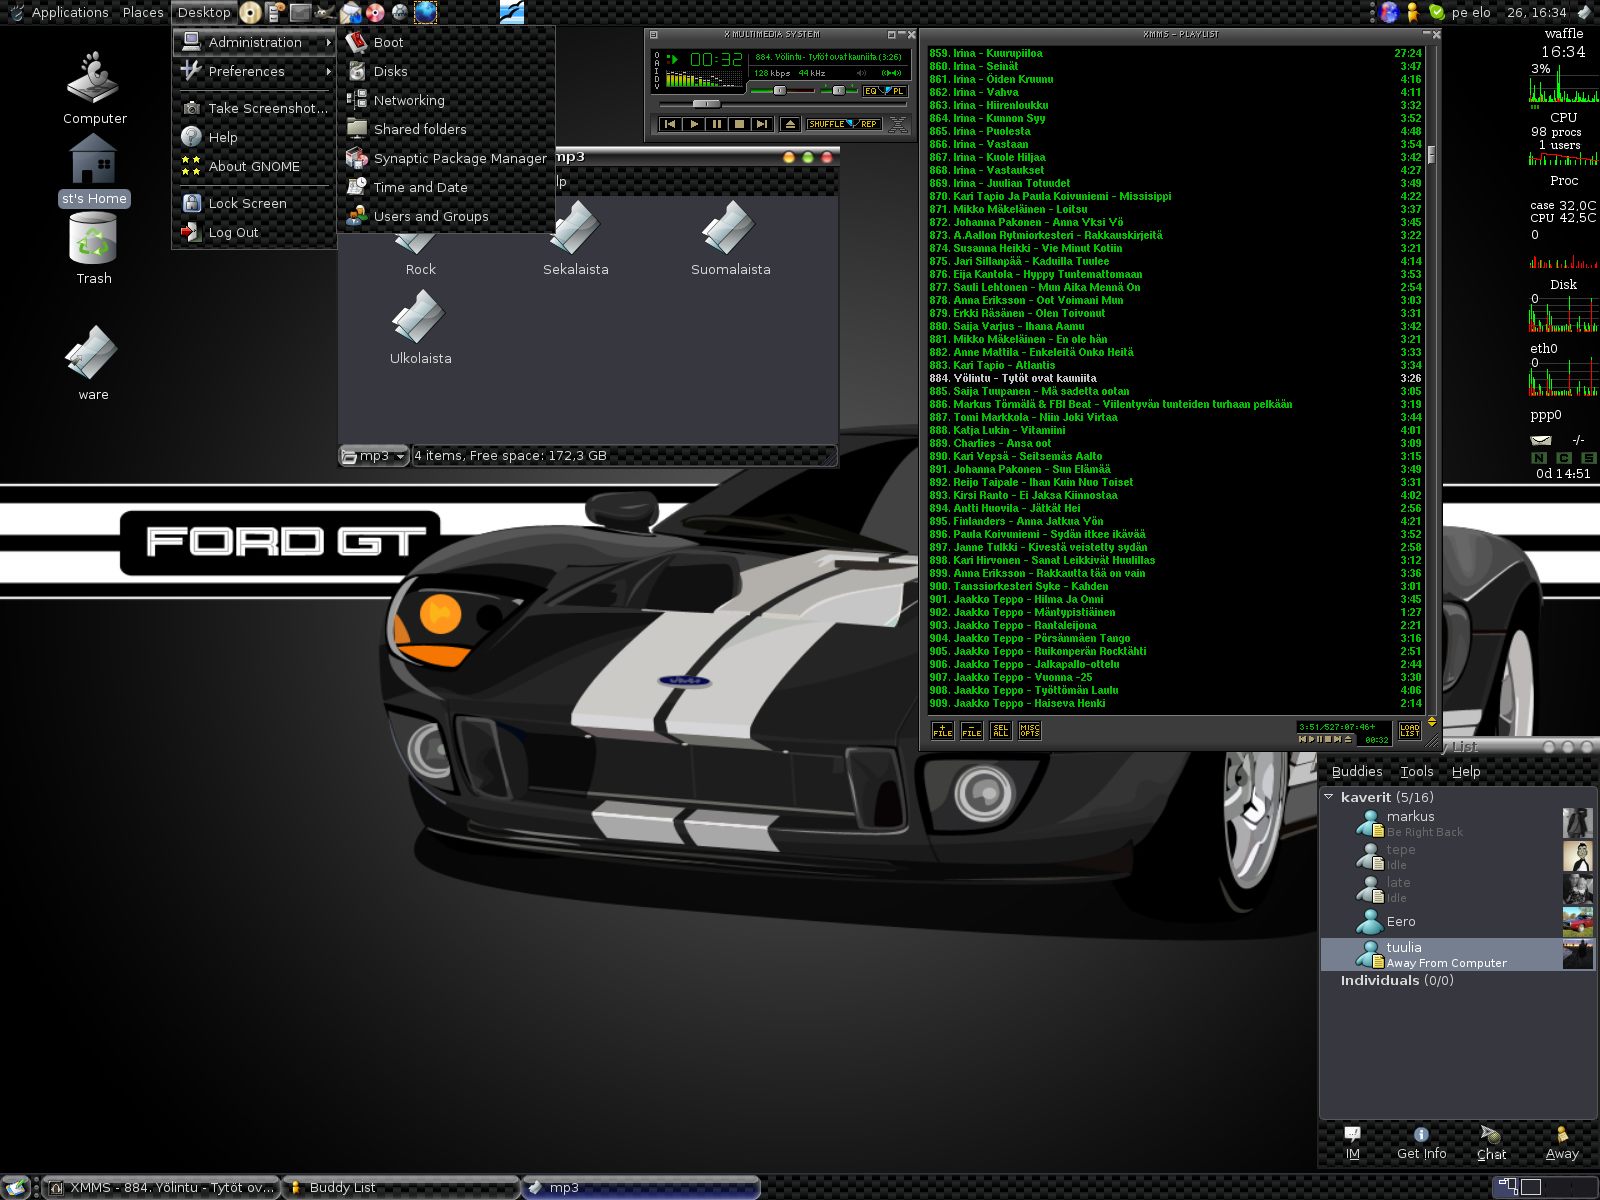Skip to the next track in XMMS
Viewport: 1600px width, 1200px height.
[x=762, y=124]
